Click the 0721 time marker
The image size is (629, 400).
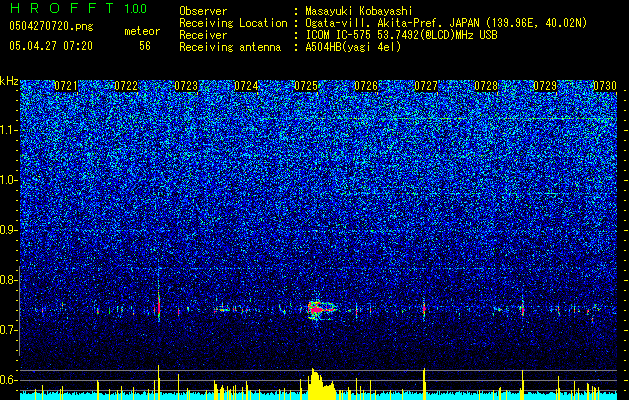coord(66,86)
